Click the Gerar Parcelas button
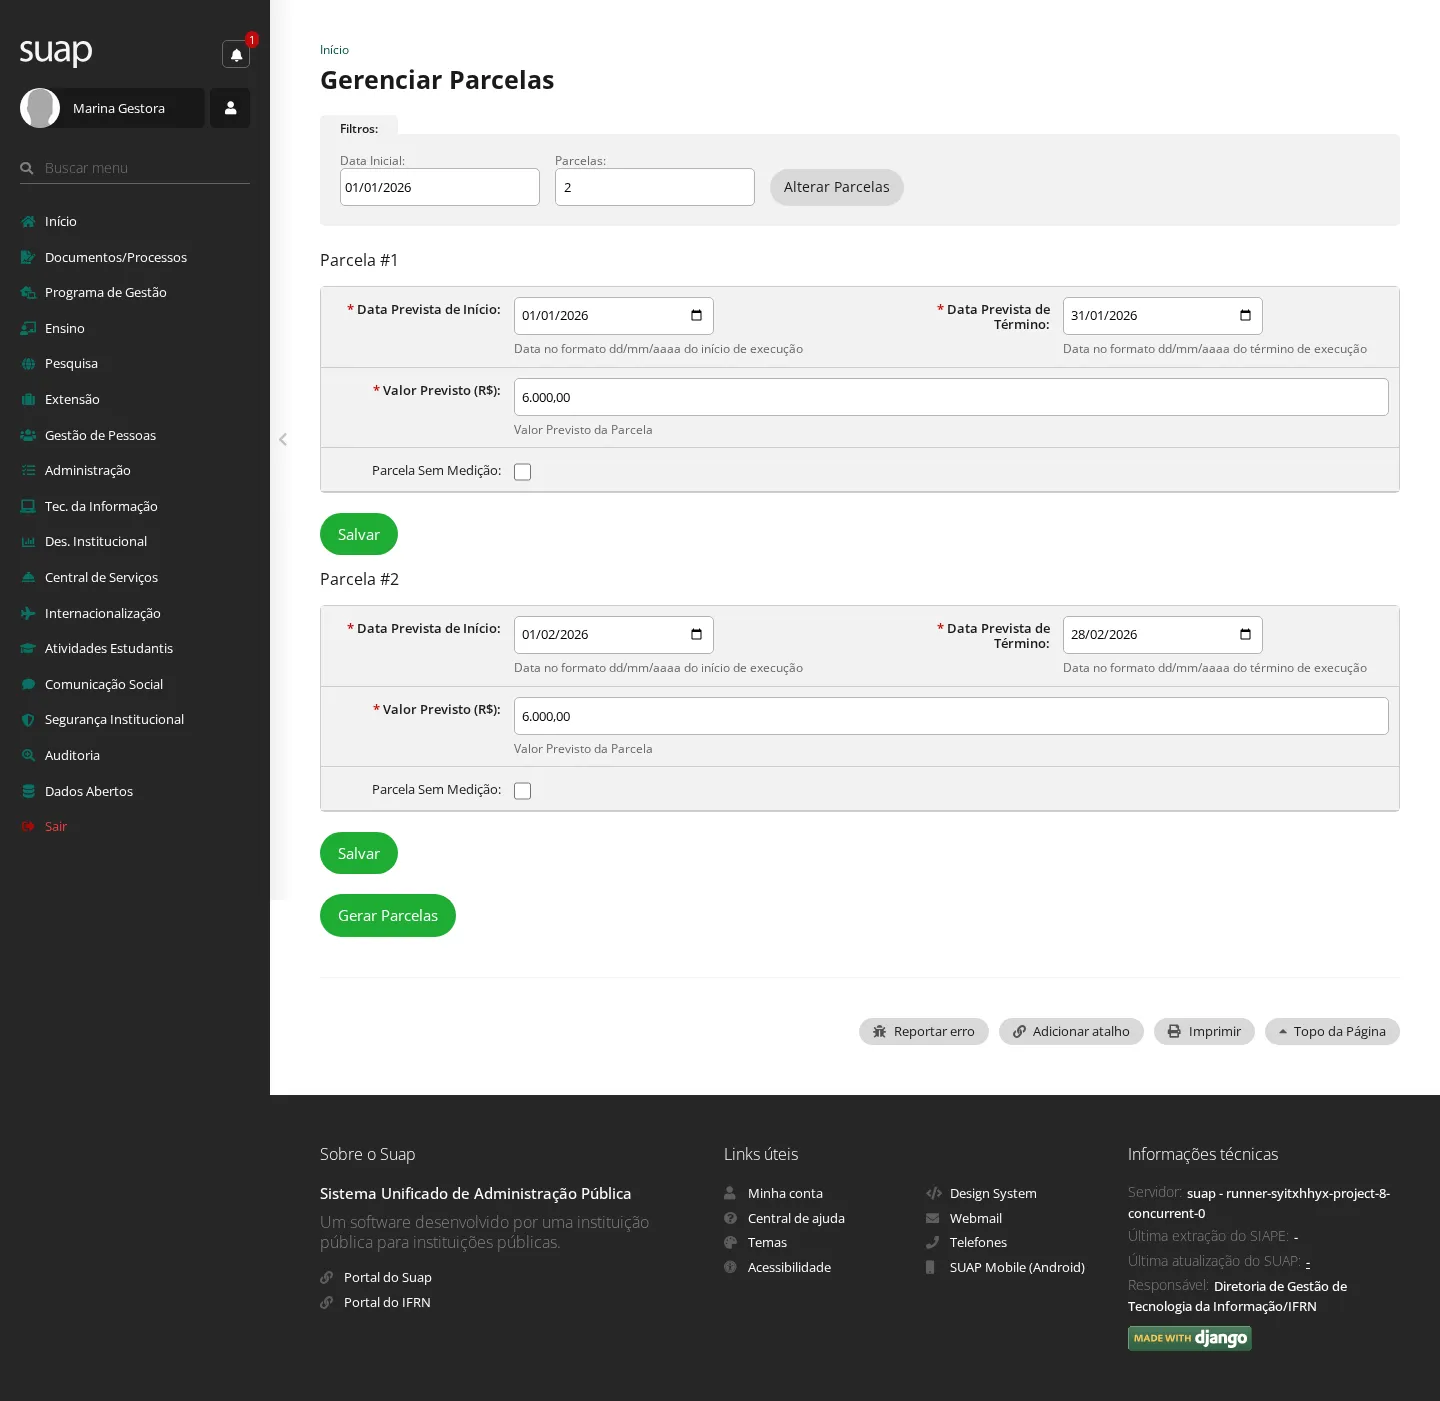The image size is (1440, 1401). pyautogui.click(x=388, y=915)
